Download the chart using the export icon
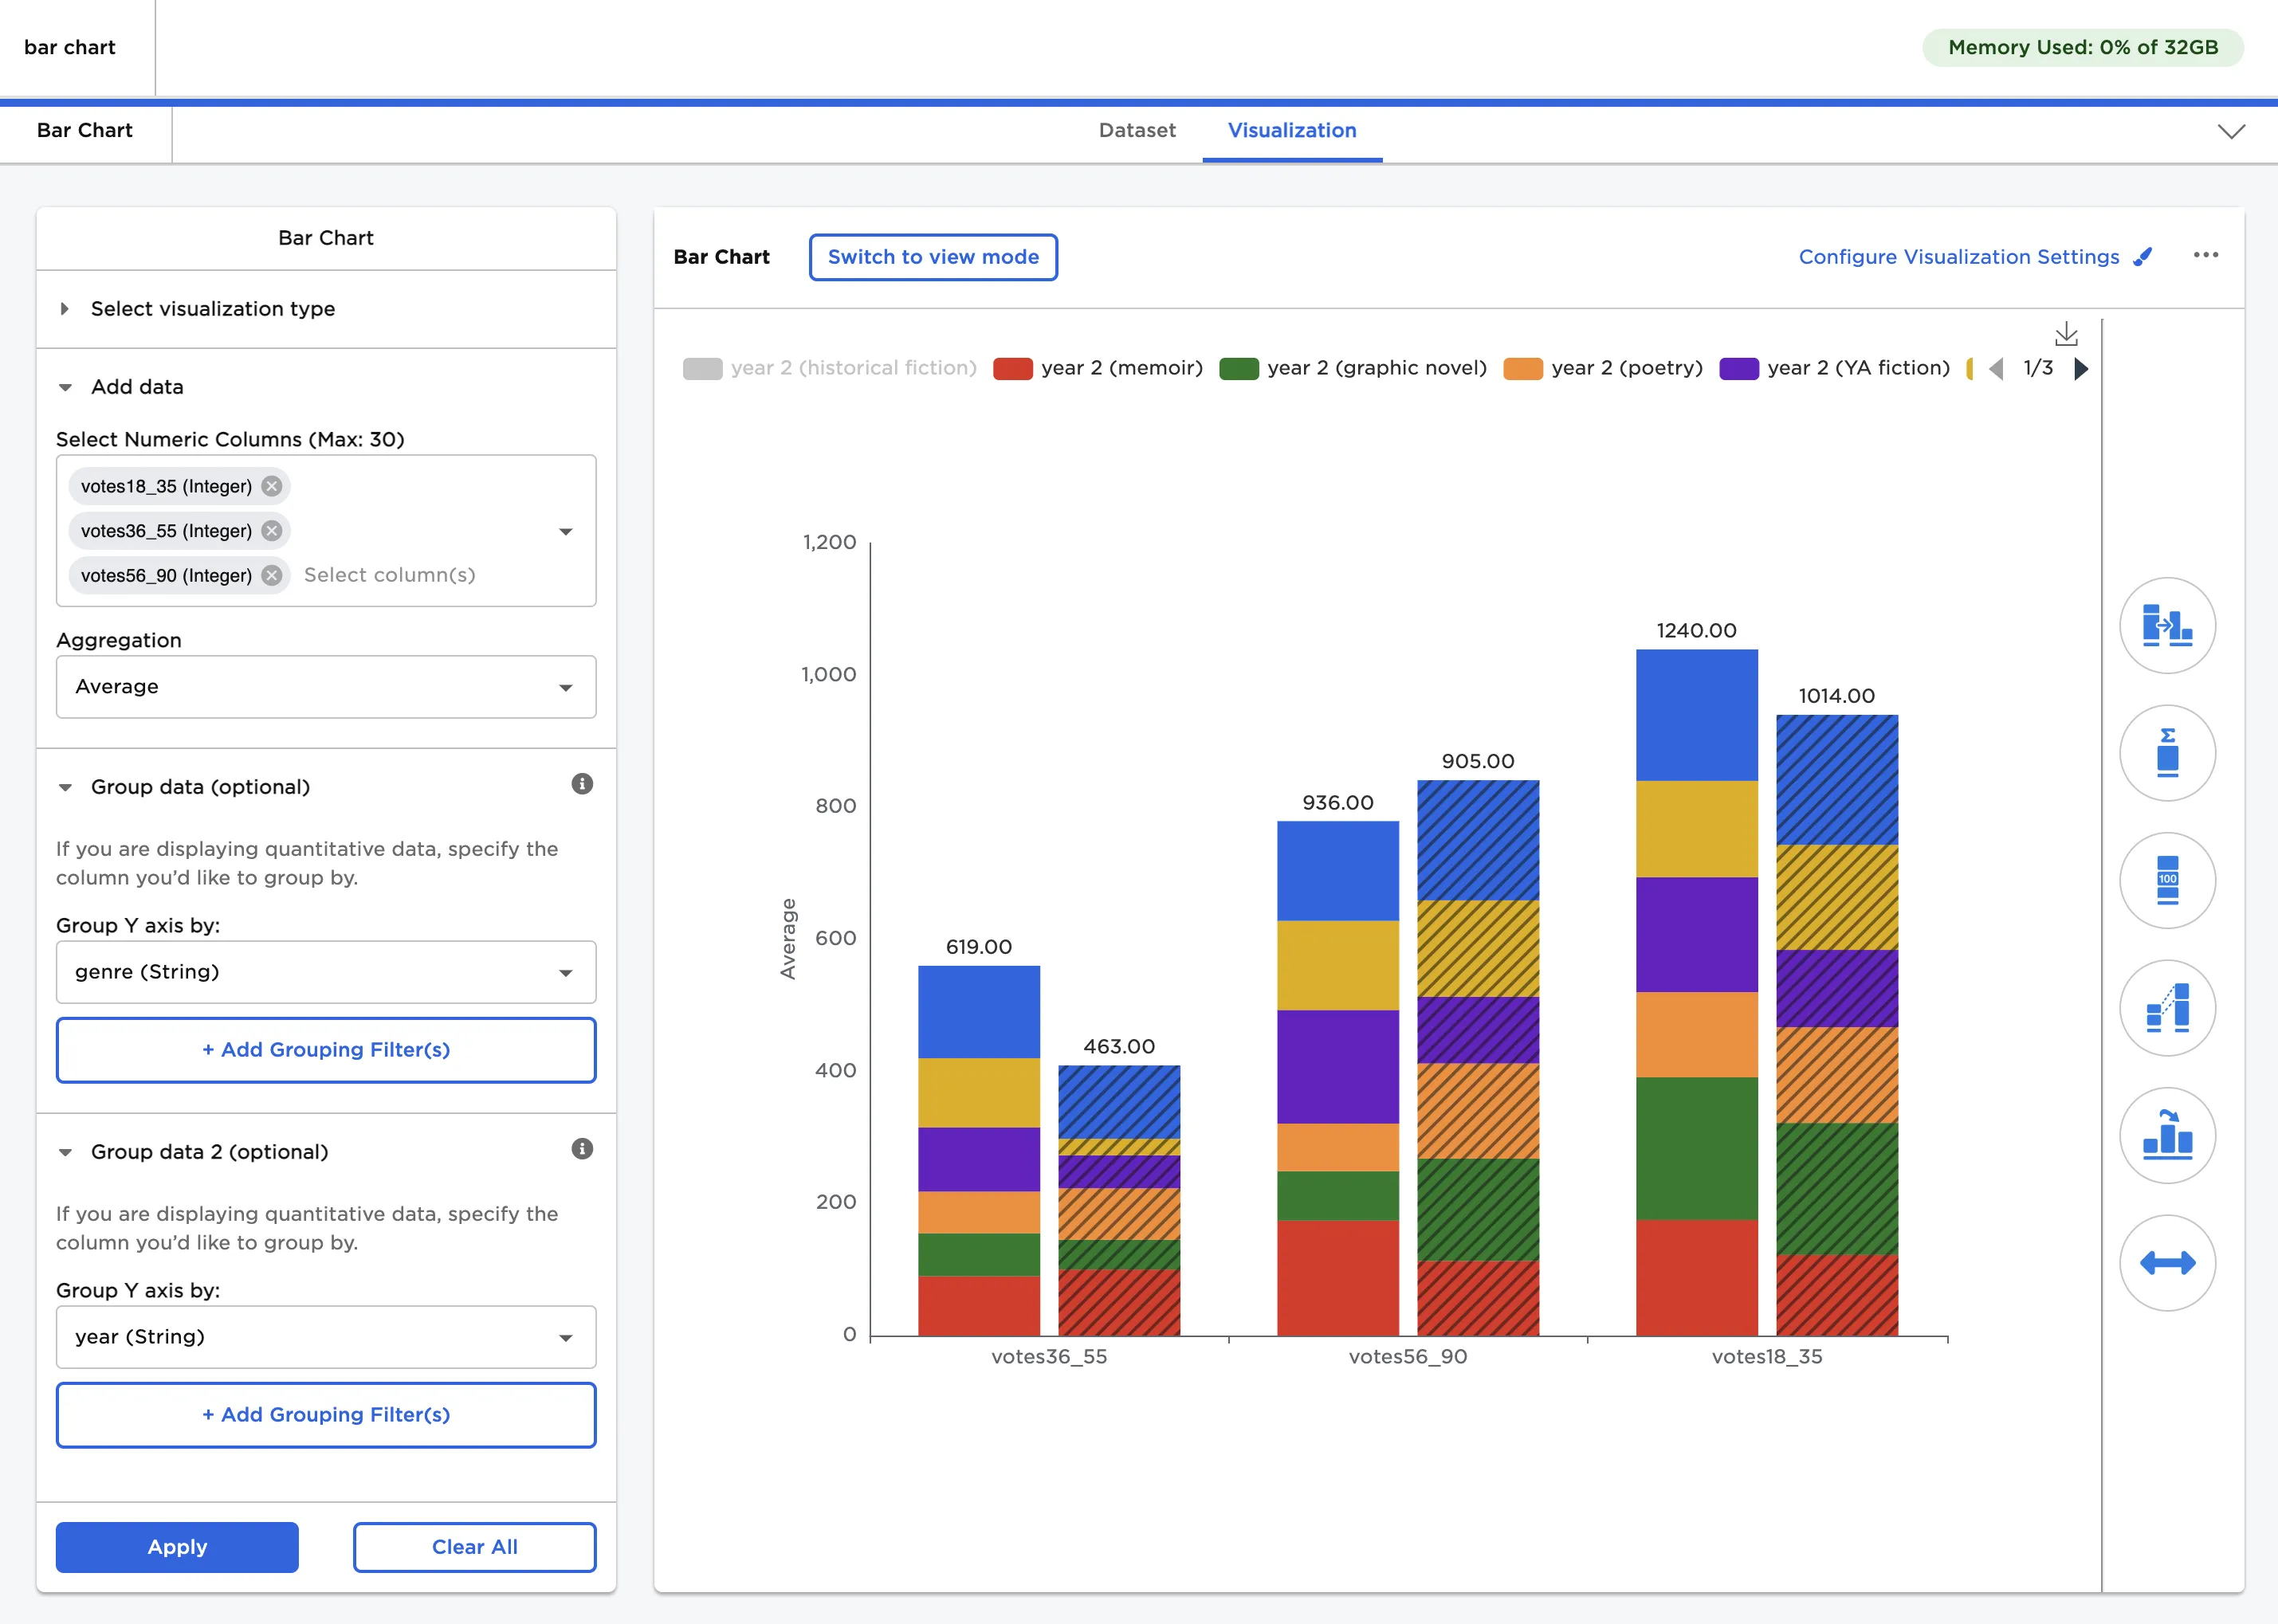Screen dimensions: 2278x1624 [2066, 333]
